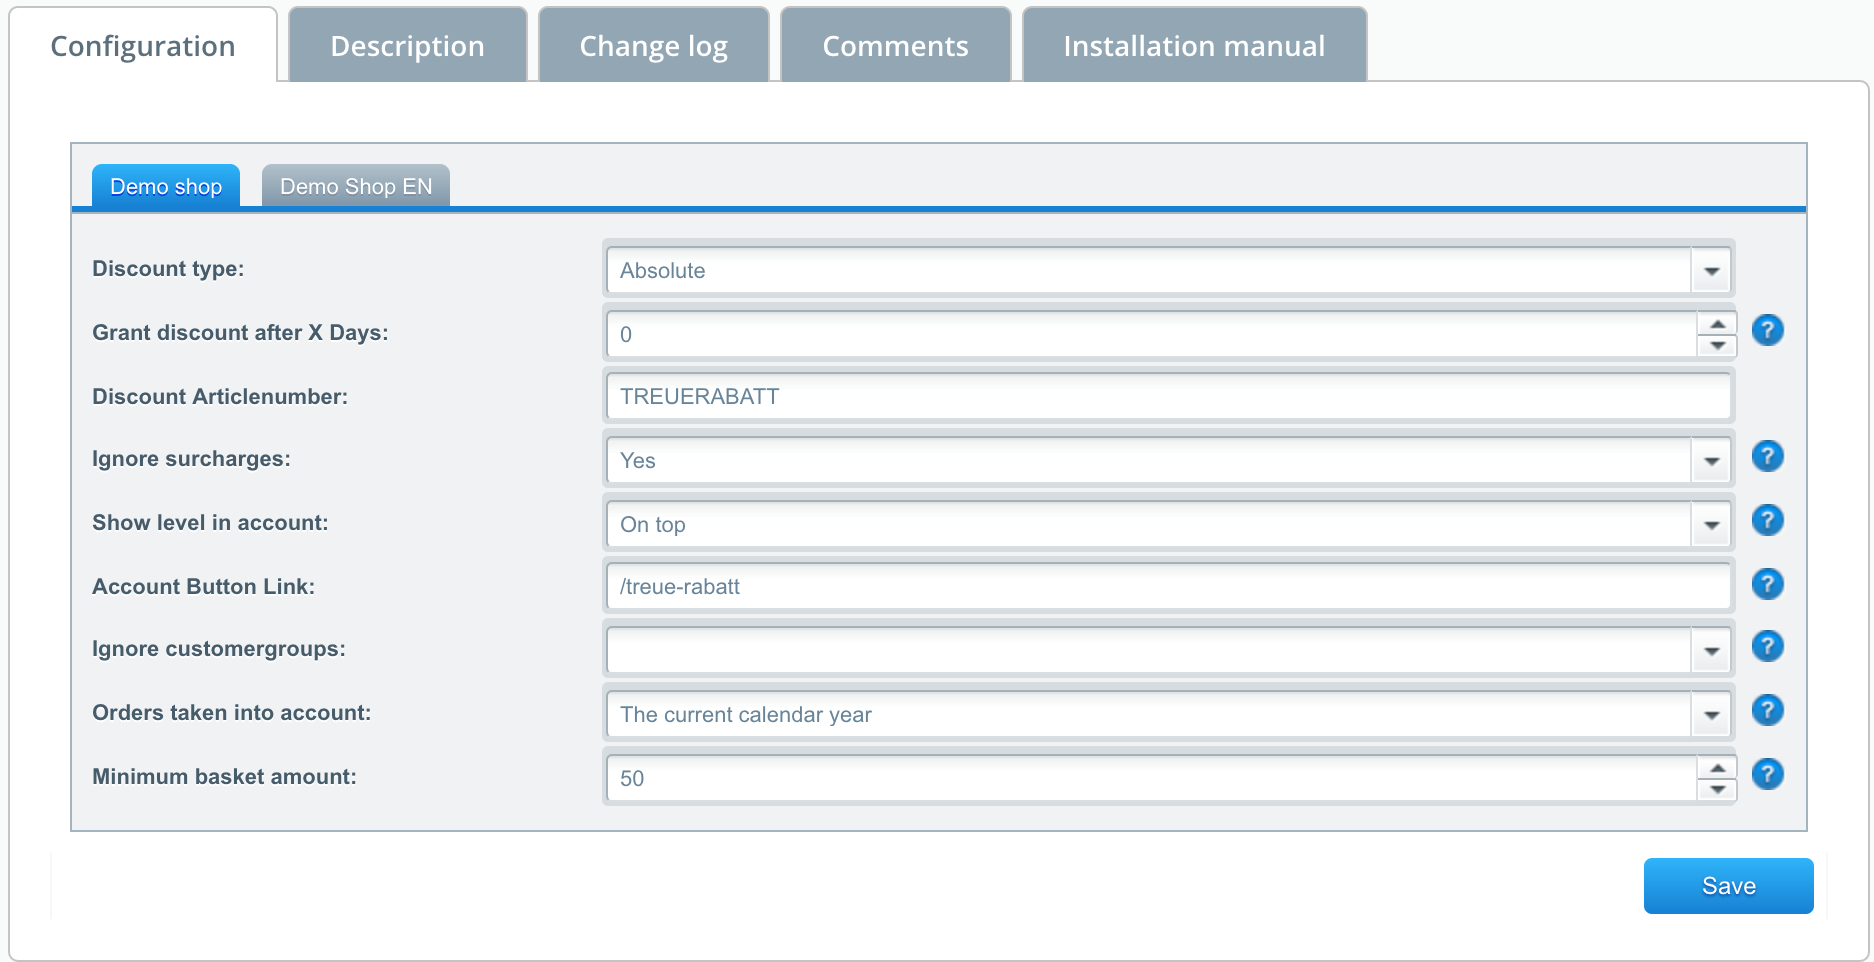Image resolution: width=1874 pixels, height=962 pixels.
Task: Click the Show level in account label
Action: [x=210, y=523]
